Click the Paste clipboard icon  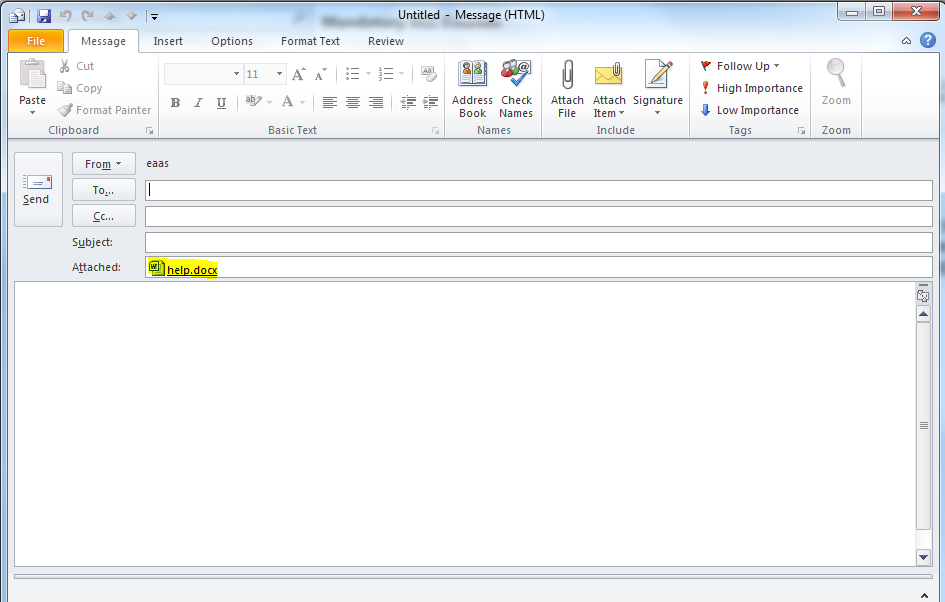[x=33, y=75]
